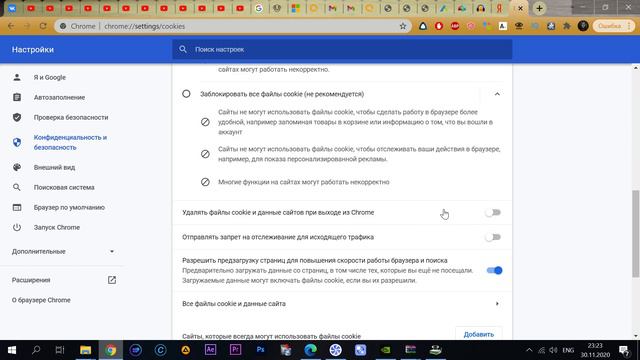
Task: Open the network icon in the system tray
Action: [541, 350]
